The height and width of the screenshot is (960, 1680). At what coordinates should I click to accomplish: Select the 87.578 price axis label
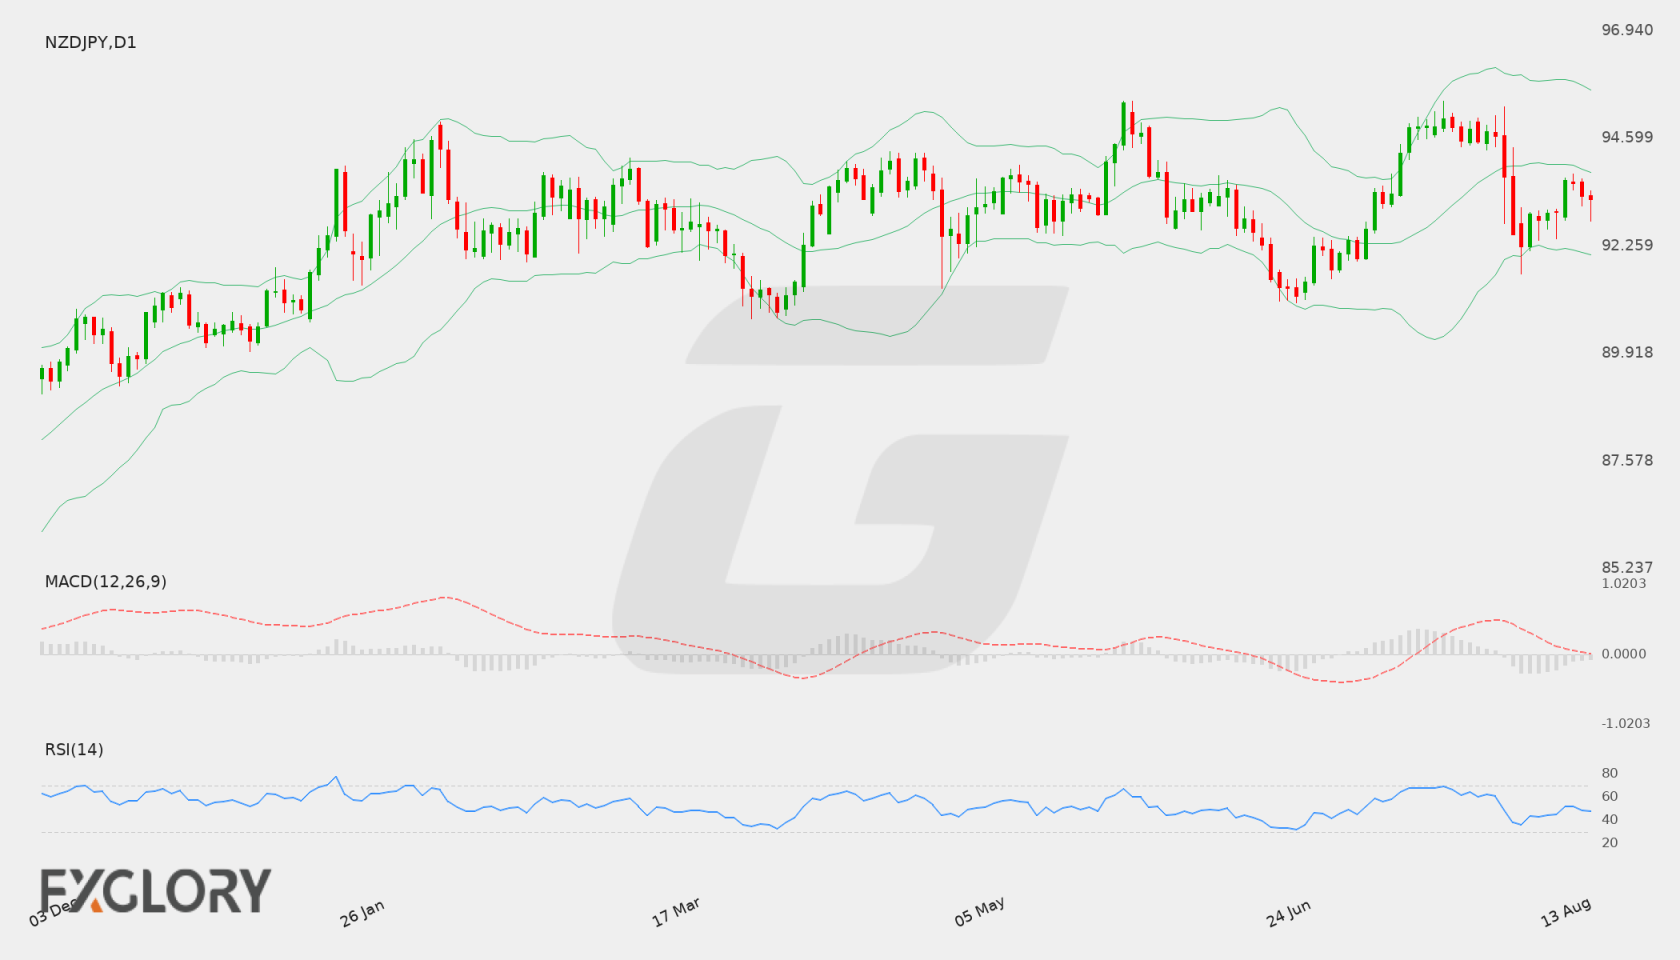pyautogui.click(x=1627, y=460)
